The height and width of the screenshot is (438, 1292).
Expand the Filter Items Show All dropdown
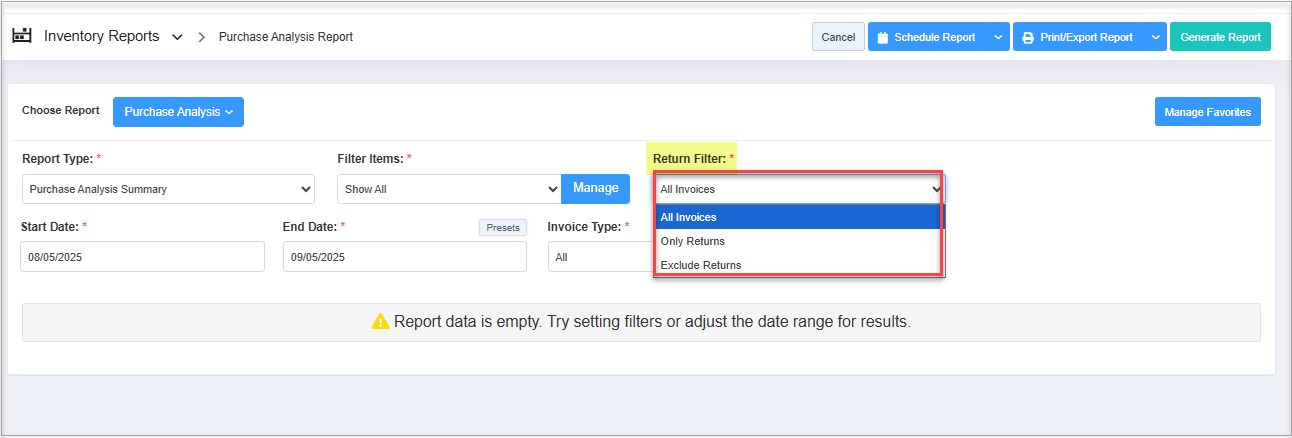(x=449, y=189)
